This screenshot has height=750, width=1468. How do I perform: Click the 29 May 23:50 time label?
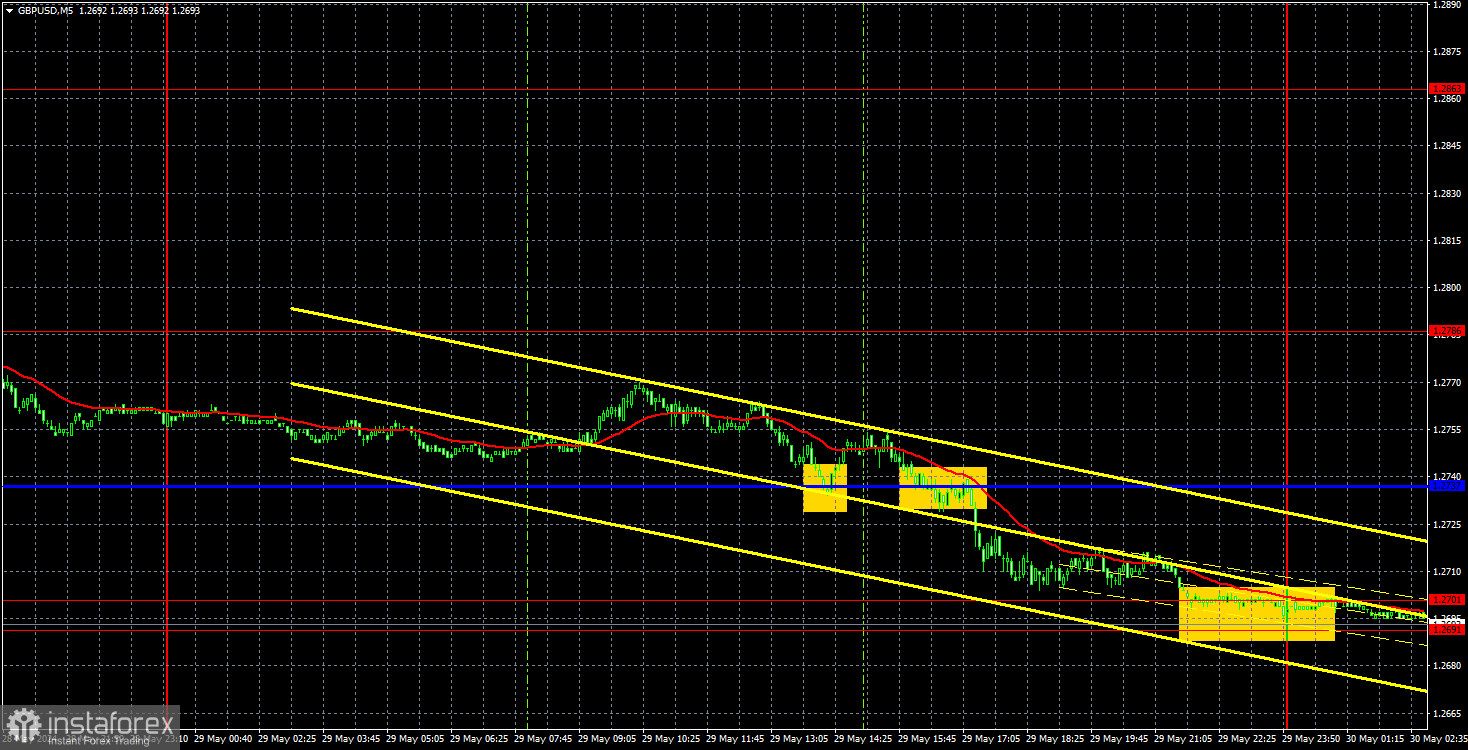point(1311,740)
